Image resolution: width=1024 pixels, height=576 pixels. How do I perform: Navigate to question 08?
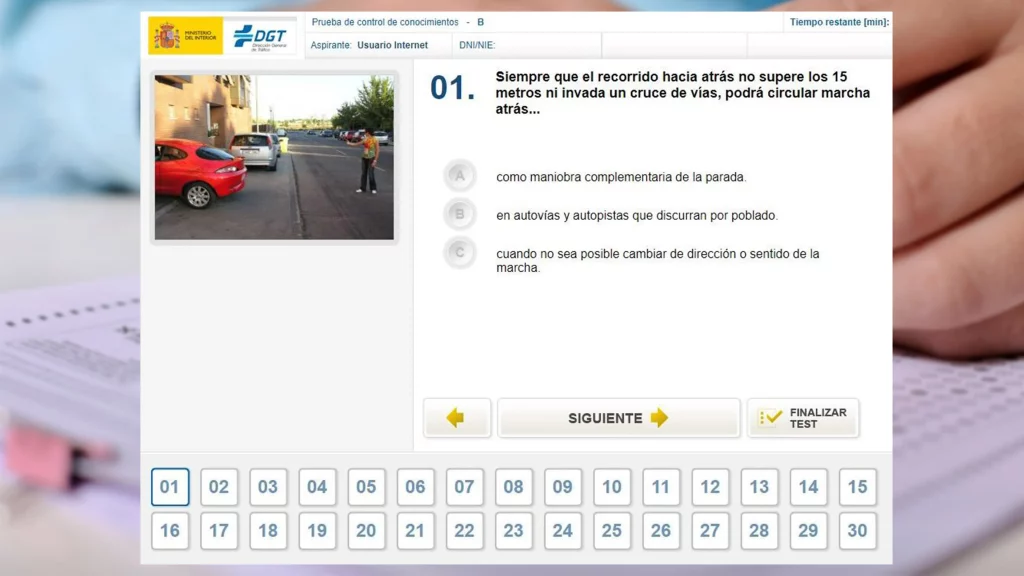pos(513,487)
